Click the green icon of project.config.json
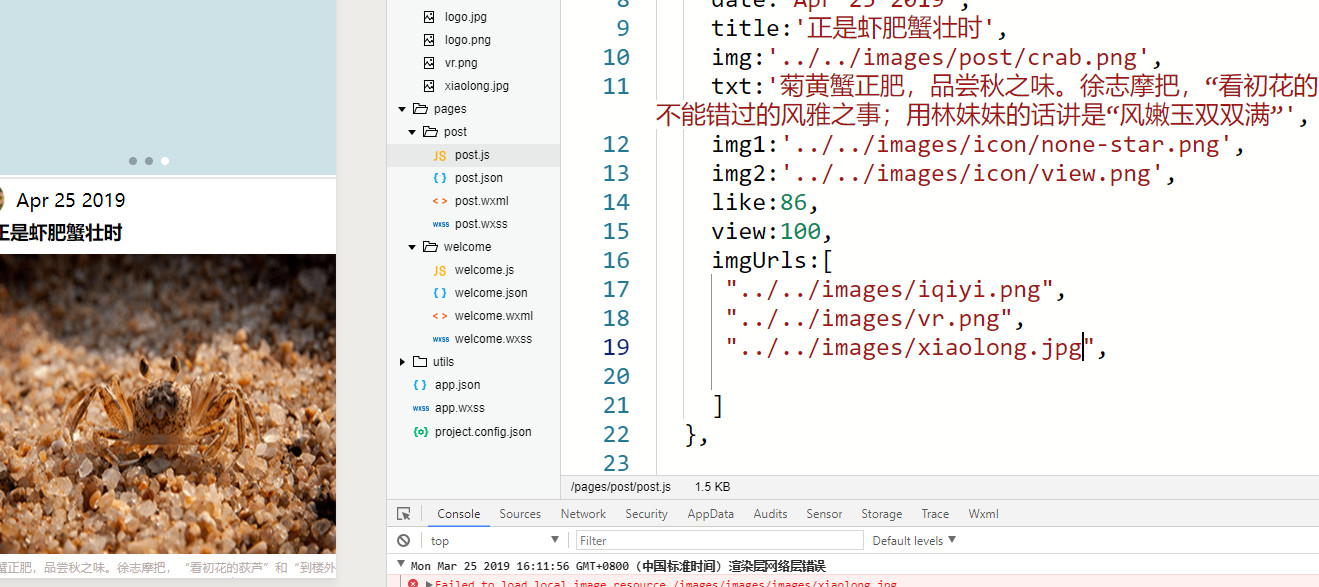 [420, 432]
